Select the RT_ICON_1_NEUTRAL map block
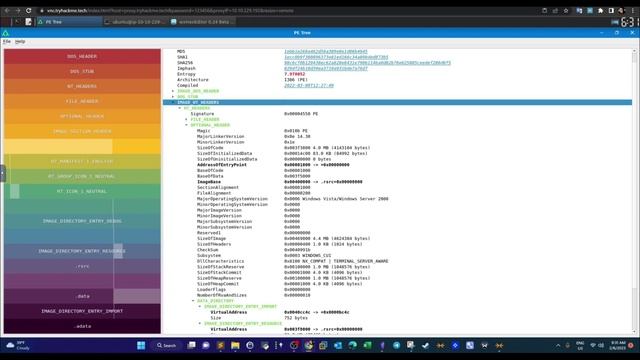 pyautogui.click(x=82, y=191)
